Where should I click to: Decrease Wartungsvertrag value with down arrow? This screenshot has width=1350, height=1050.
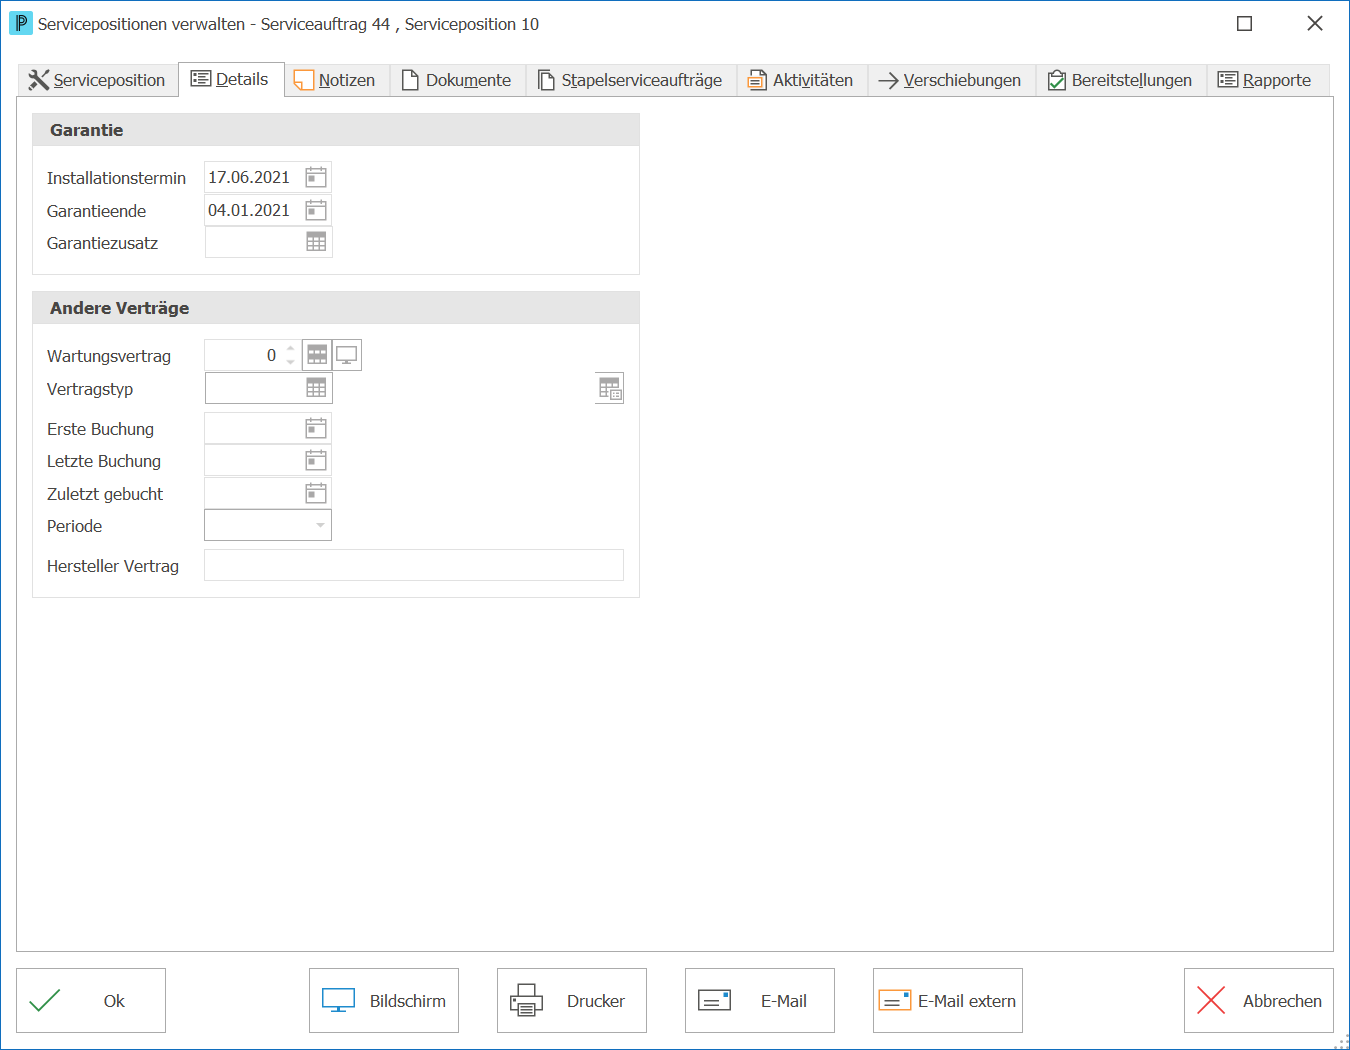[291, 362]
